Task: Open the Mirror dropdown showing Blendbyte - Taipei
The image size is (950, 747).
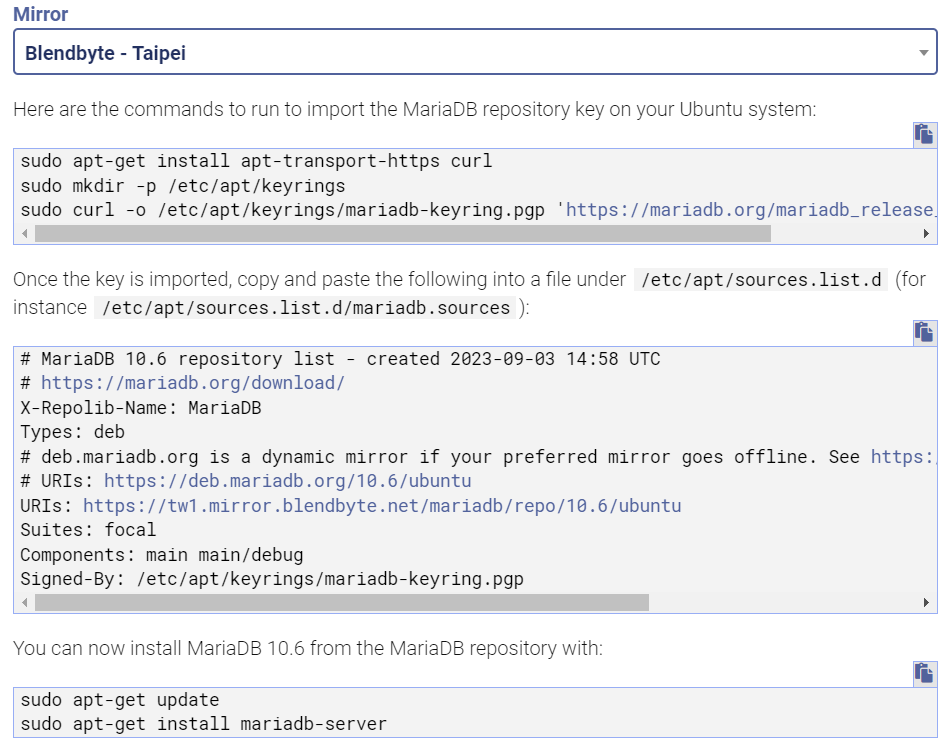Action: point(475,52)
